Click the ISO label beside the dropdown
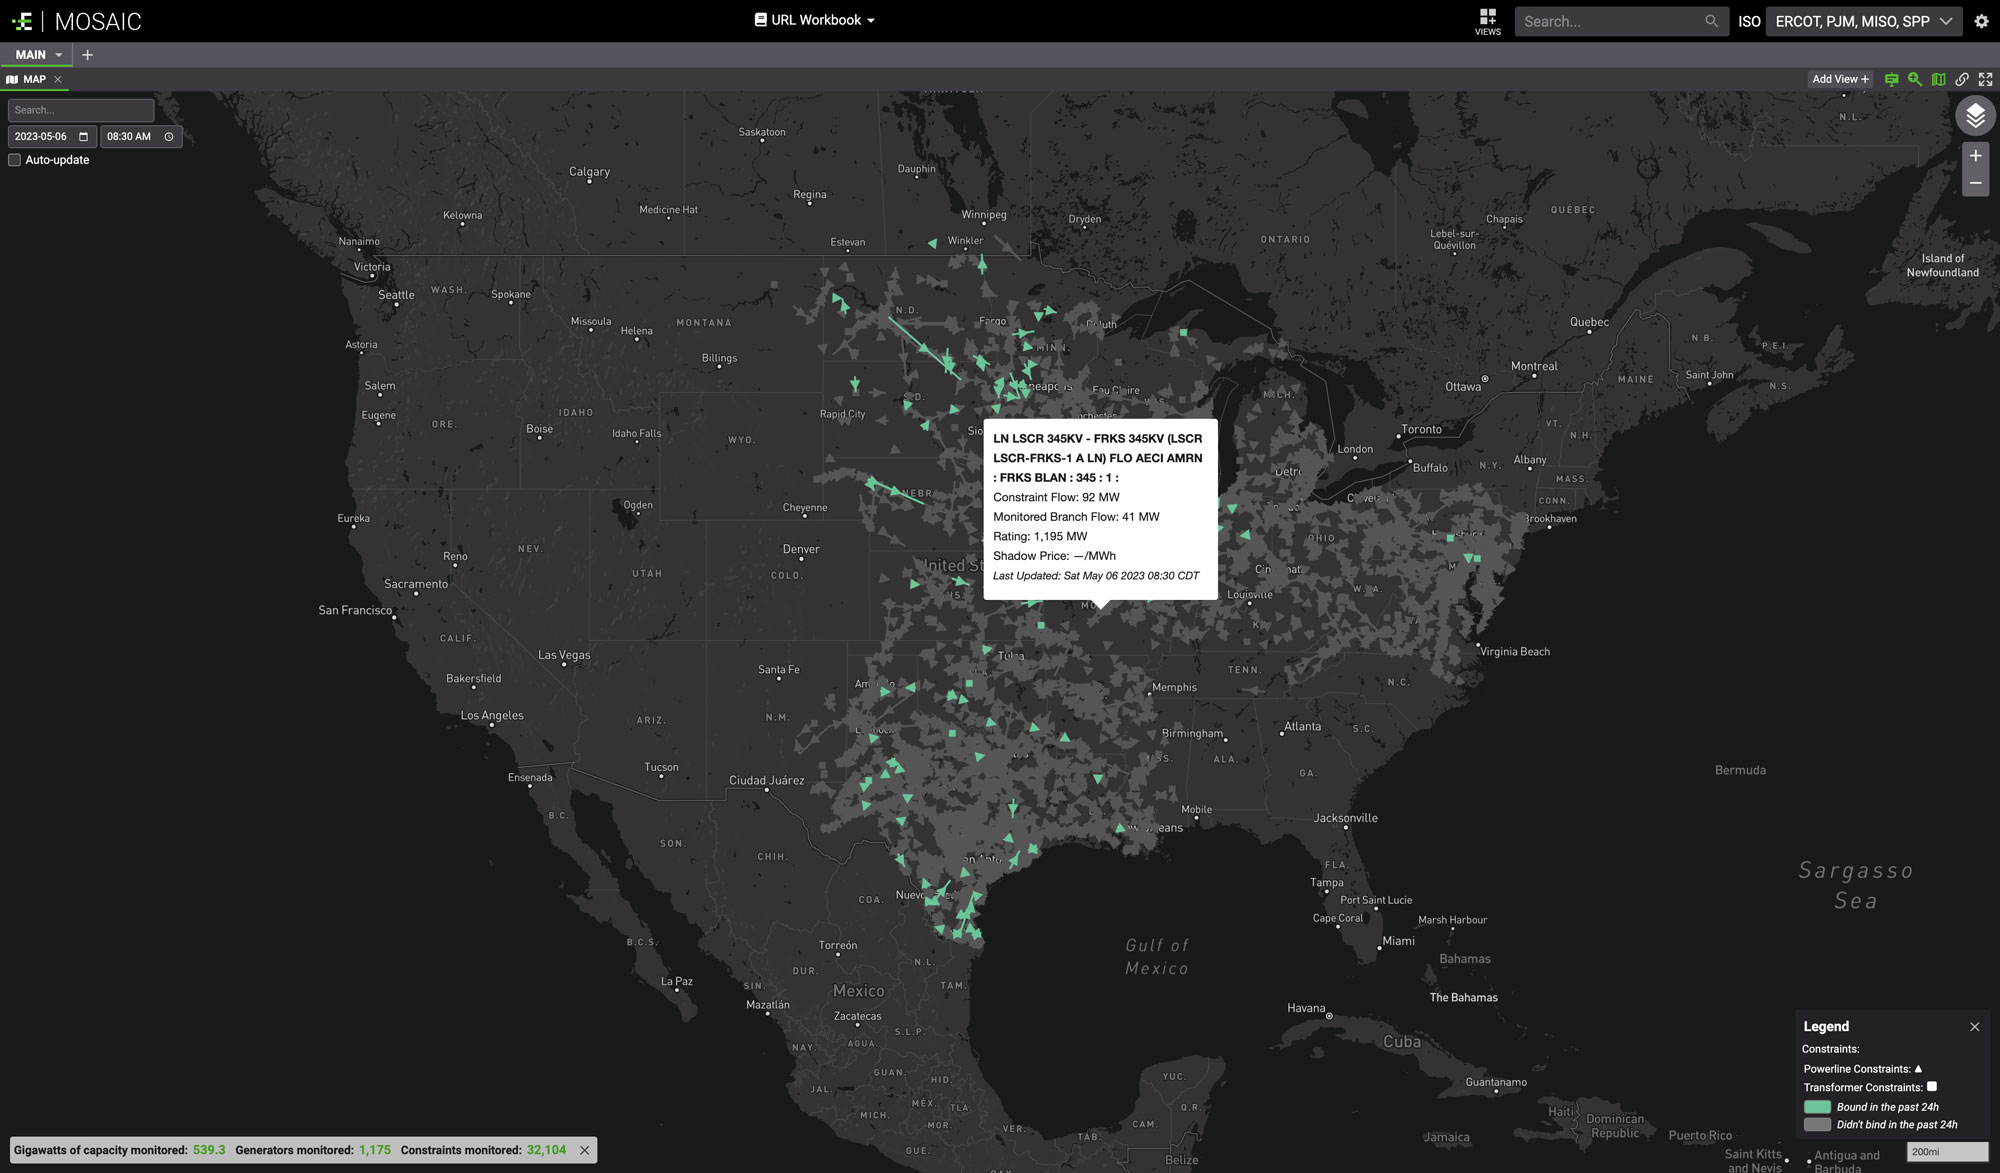 (x=1749, y=21)
